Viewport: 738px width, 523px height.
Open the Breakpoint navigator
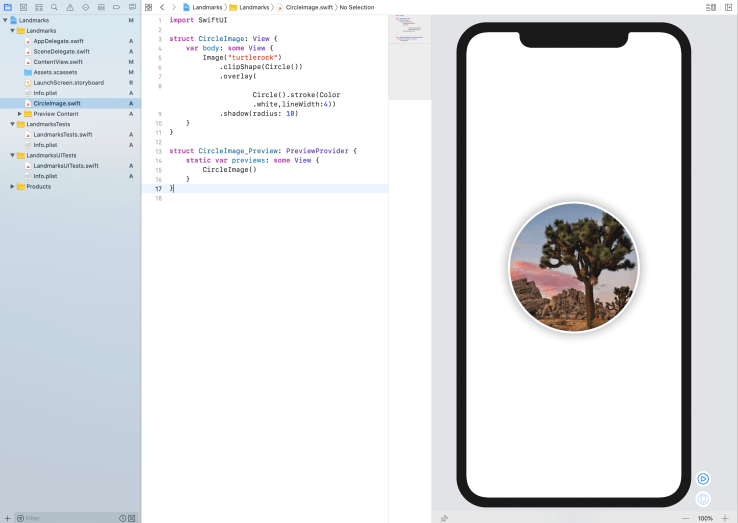[116, 7]
